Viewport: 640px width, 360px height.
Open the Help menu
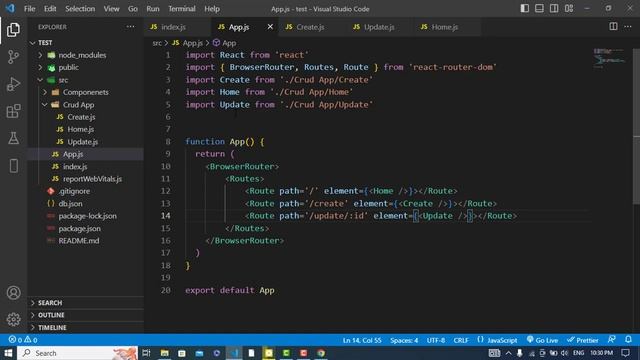click(x=212, y=9)
